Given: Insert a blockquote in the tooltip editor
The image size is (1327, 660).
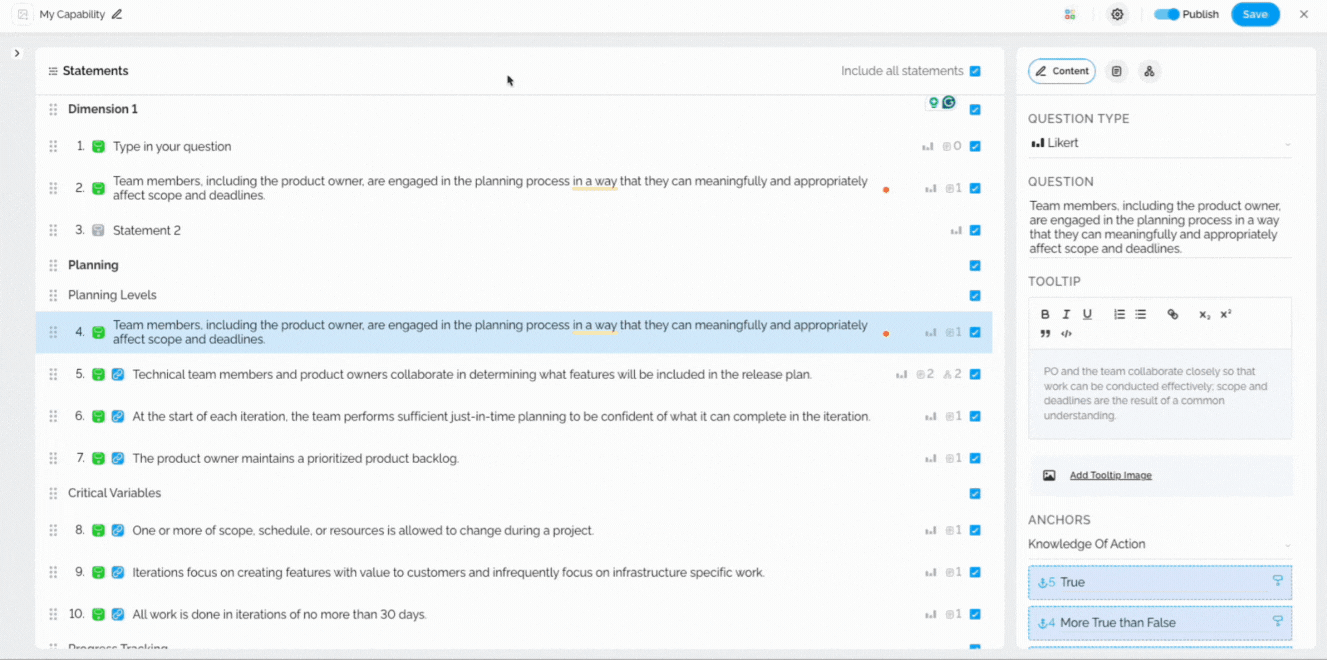Looking at the screenshot, I should (x=1045, y=333).
